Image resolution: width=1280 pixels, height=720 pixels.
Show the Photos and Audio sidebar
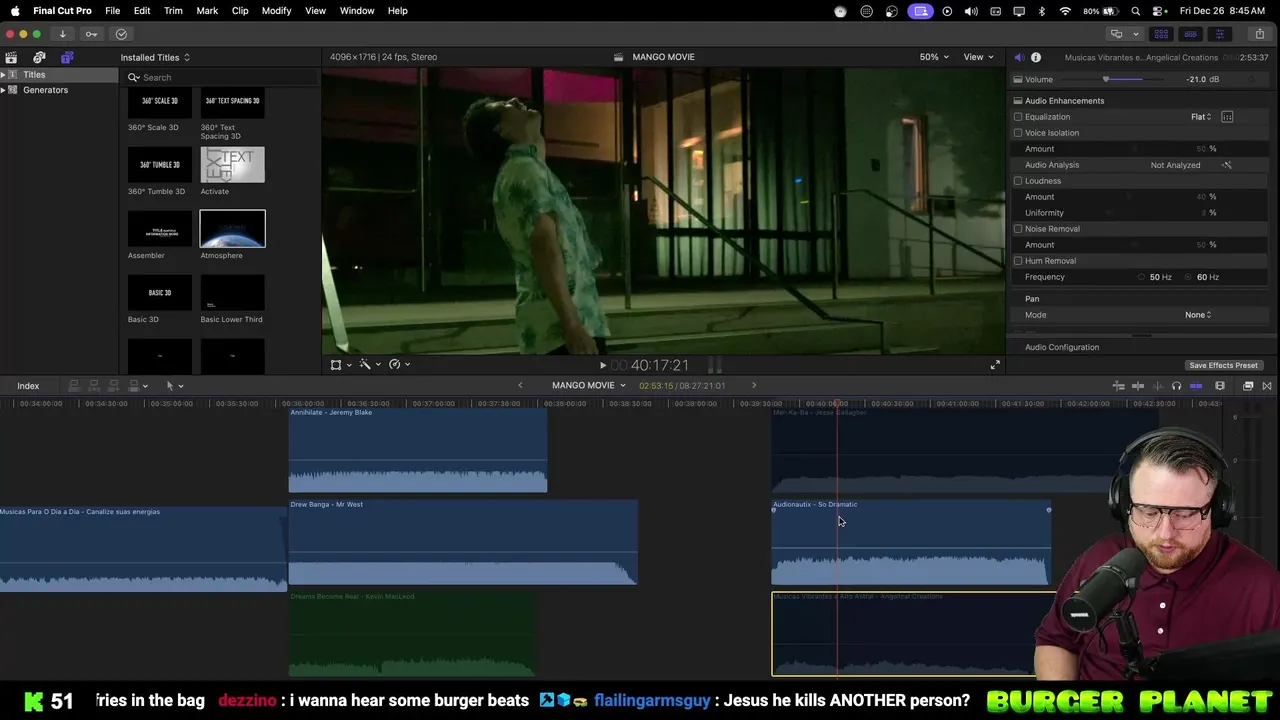coord(39,57)
